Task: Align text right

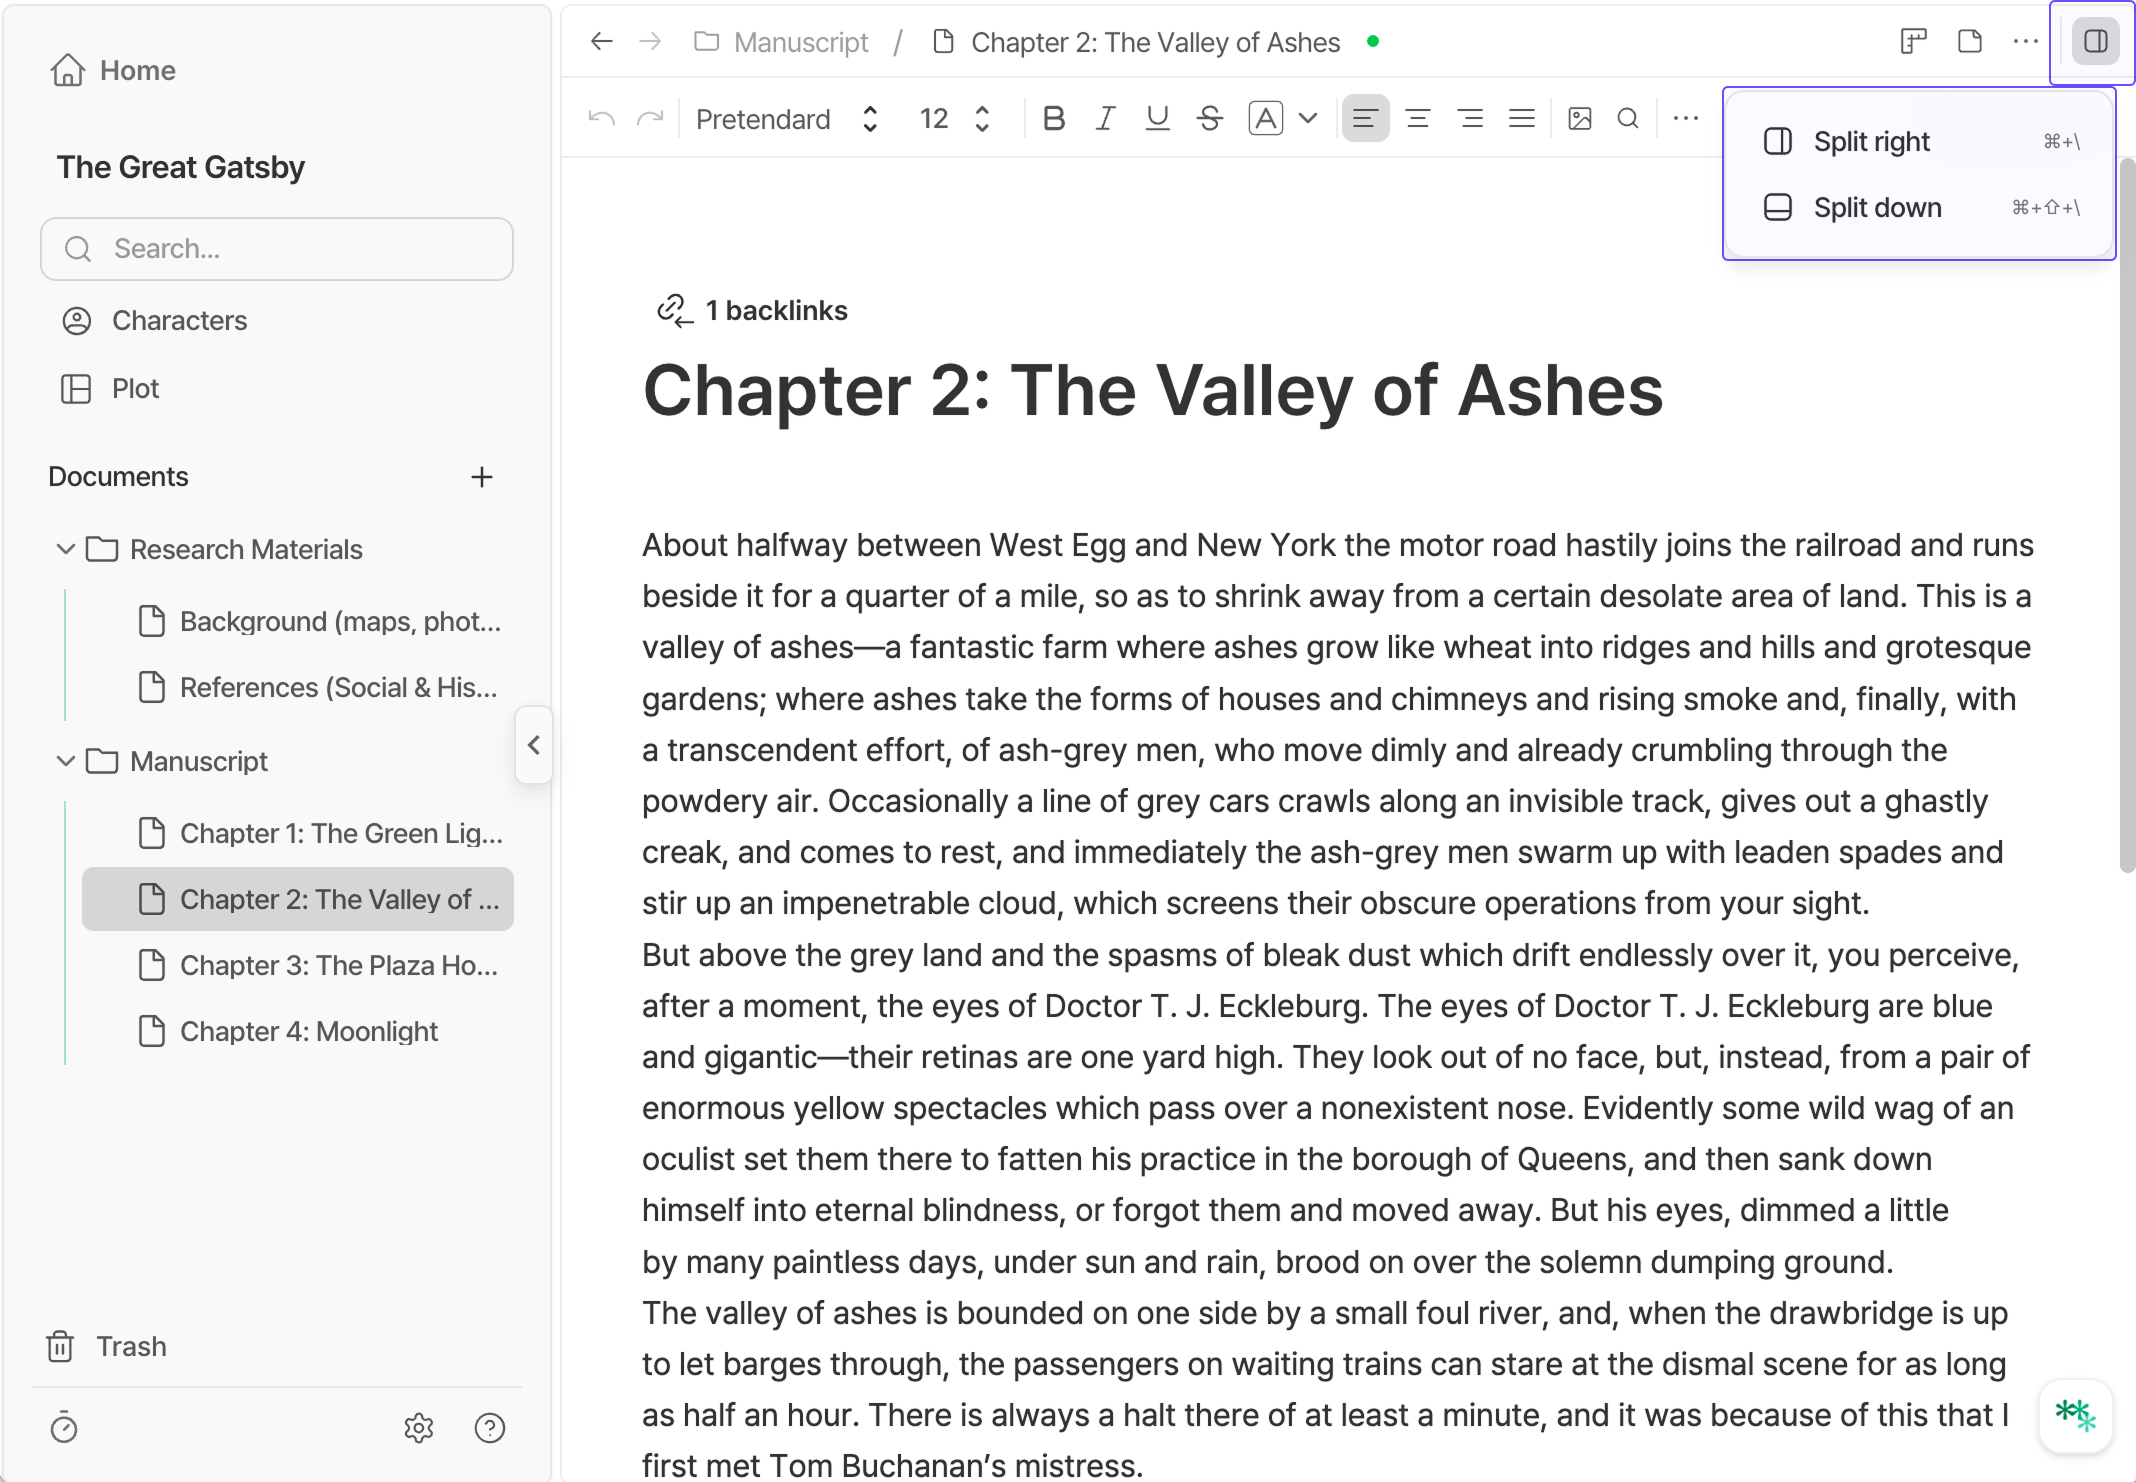Action: (1470, 119)
